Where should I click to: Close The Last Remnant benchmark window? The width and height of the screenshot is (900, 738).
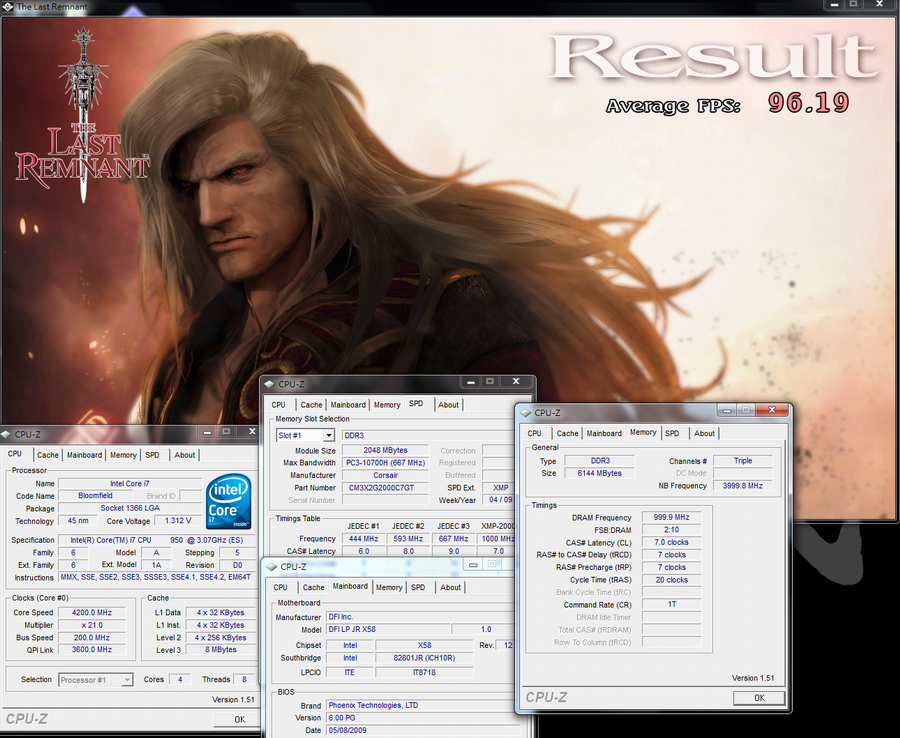click(879, 4)
